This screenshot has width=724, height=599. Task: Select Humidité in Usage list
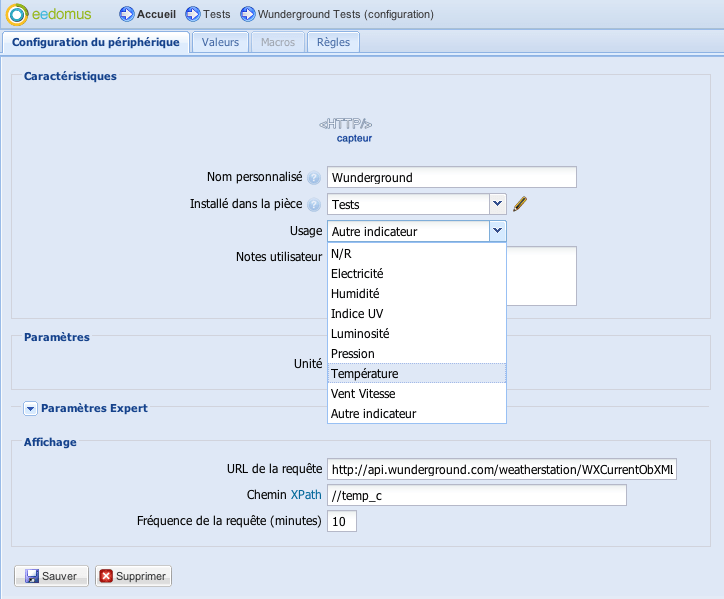(416, 294)
